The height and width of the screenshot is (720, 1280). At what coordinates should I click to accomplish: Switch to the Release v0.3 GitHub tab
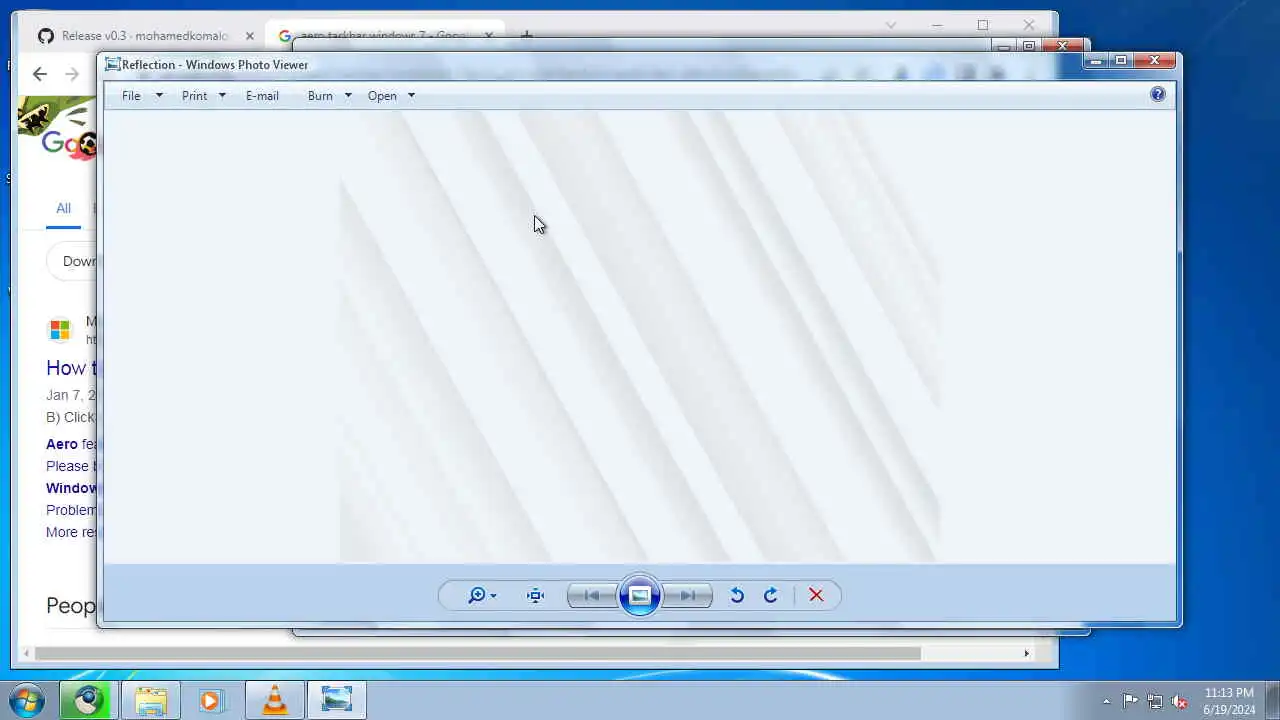click(144, 36)
